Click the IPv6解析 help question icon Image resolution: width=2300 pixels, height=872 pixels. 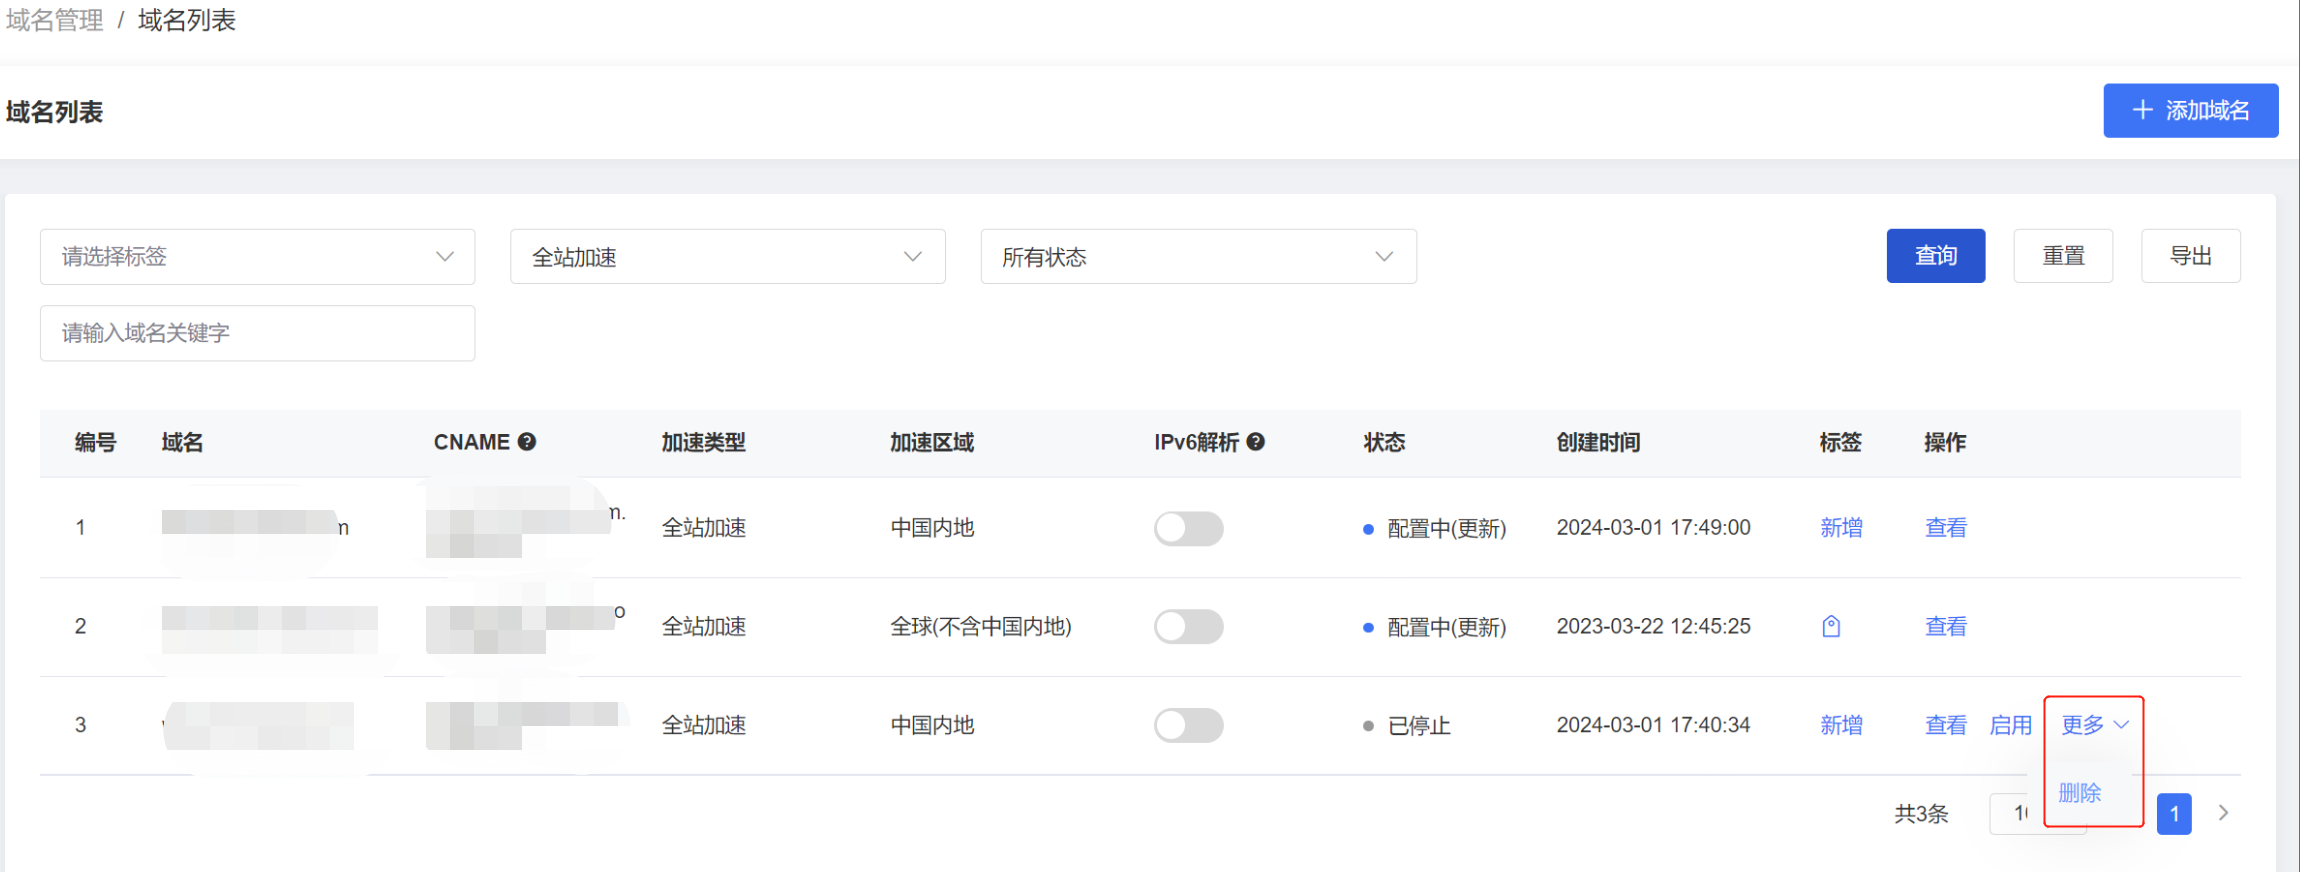1256,442
